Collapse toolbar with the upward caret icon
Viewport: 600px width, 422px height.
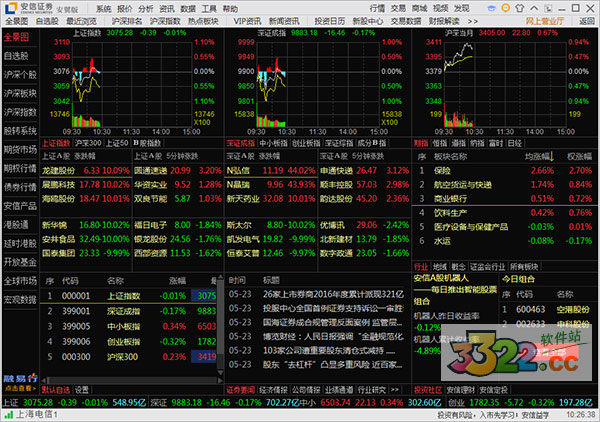click(534, 8)
